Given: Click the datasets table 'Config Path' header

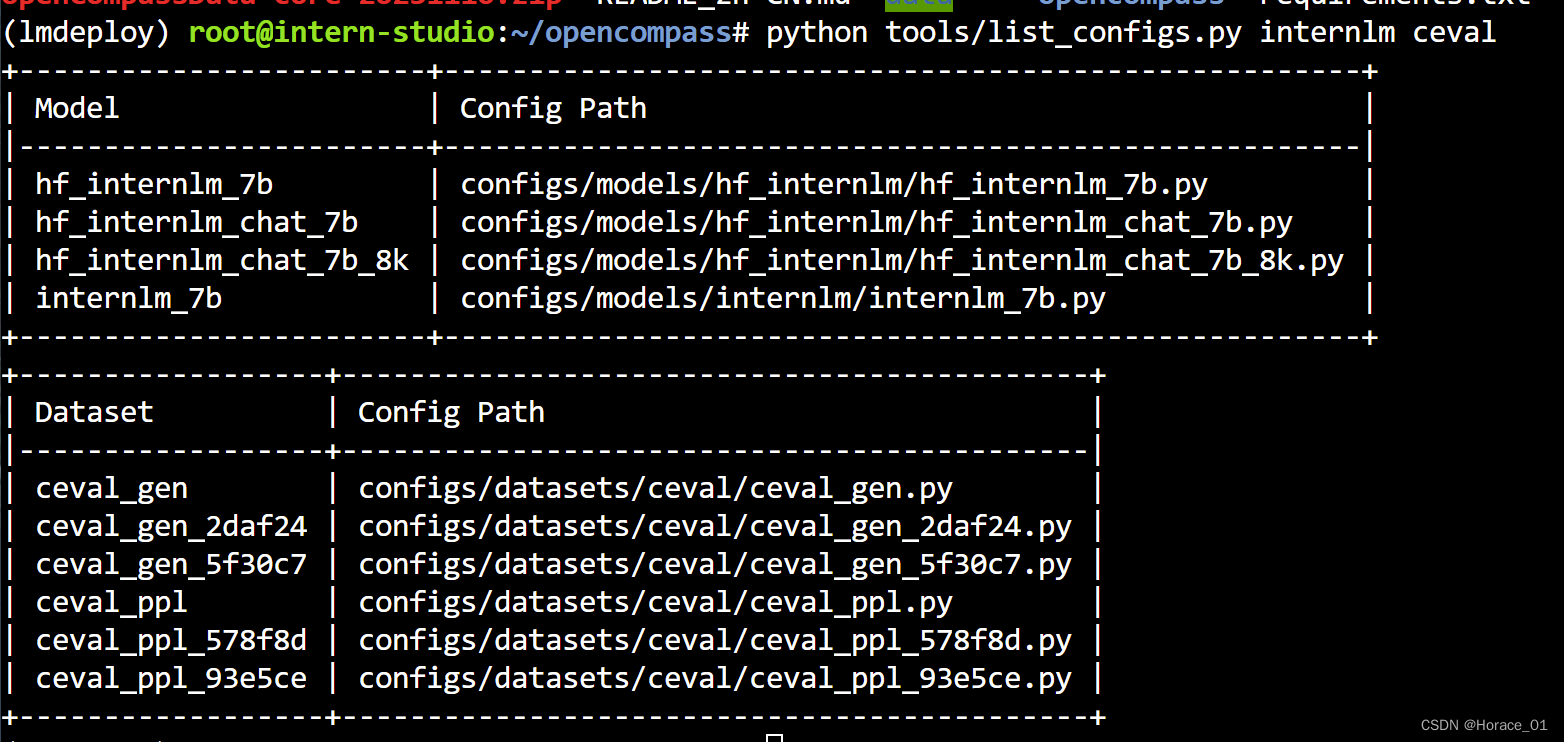Looking at the screenshot, I should pos(451,412).
